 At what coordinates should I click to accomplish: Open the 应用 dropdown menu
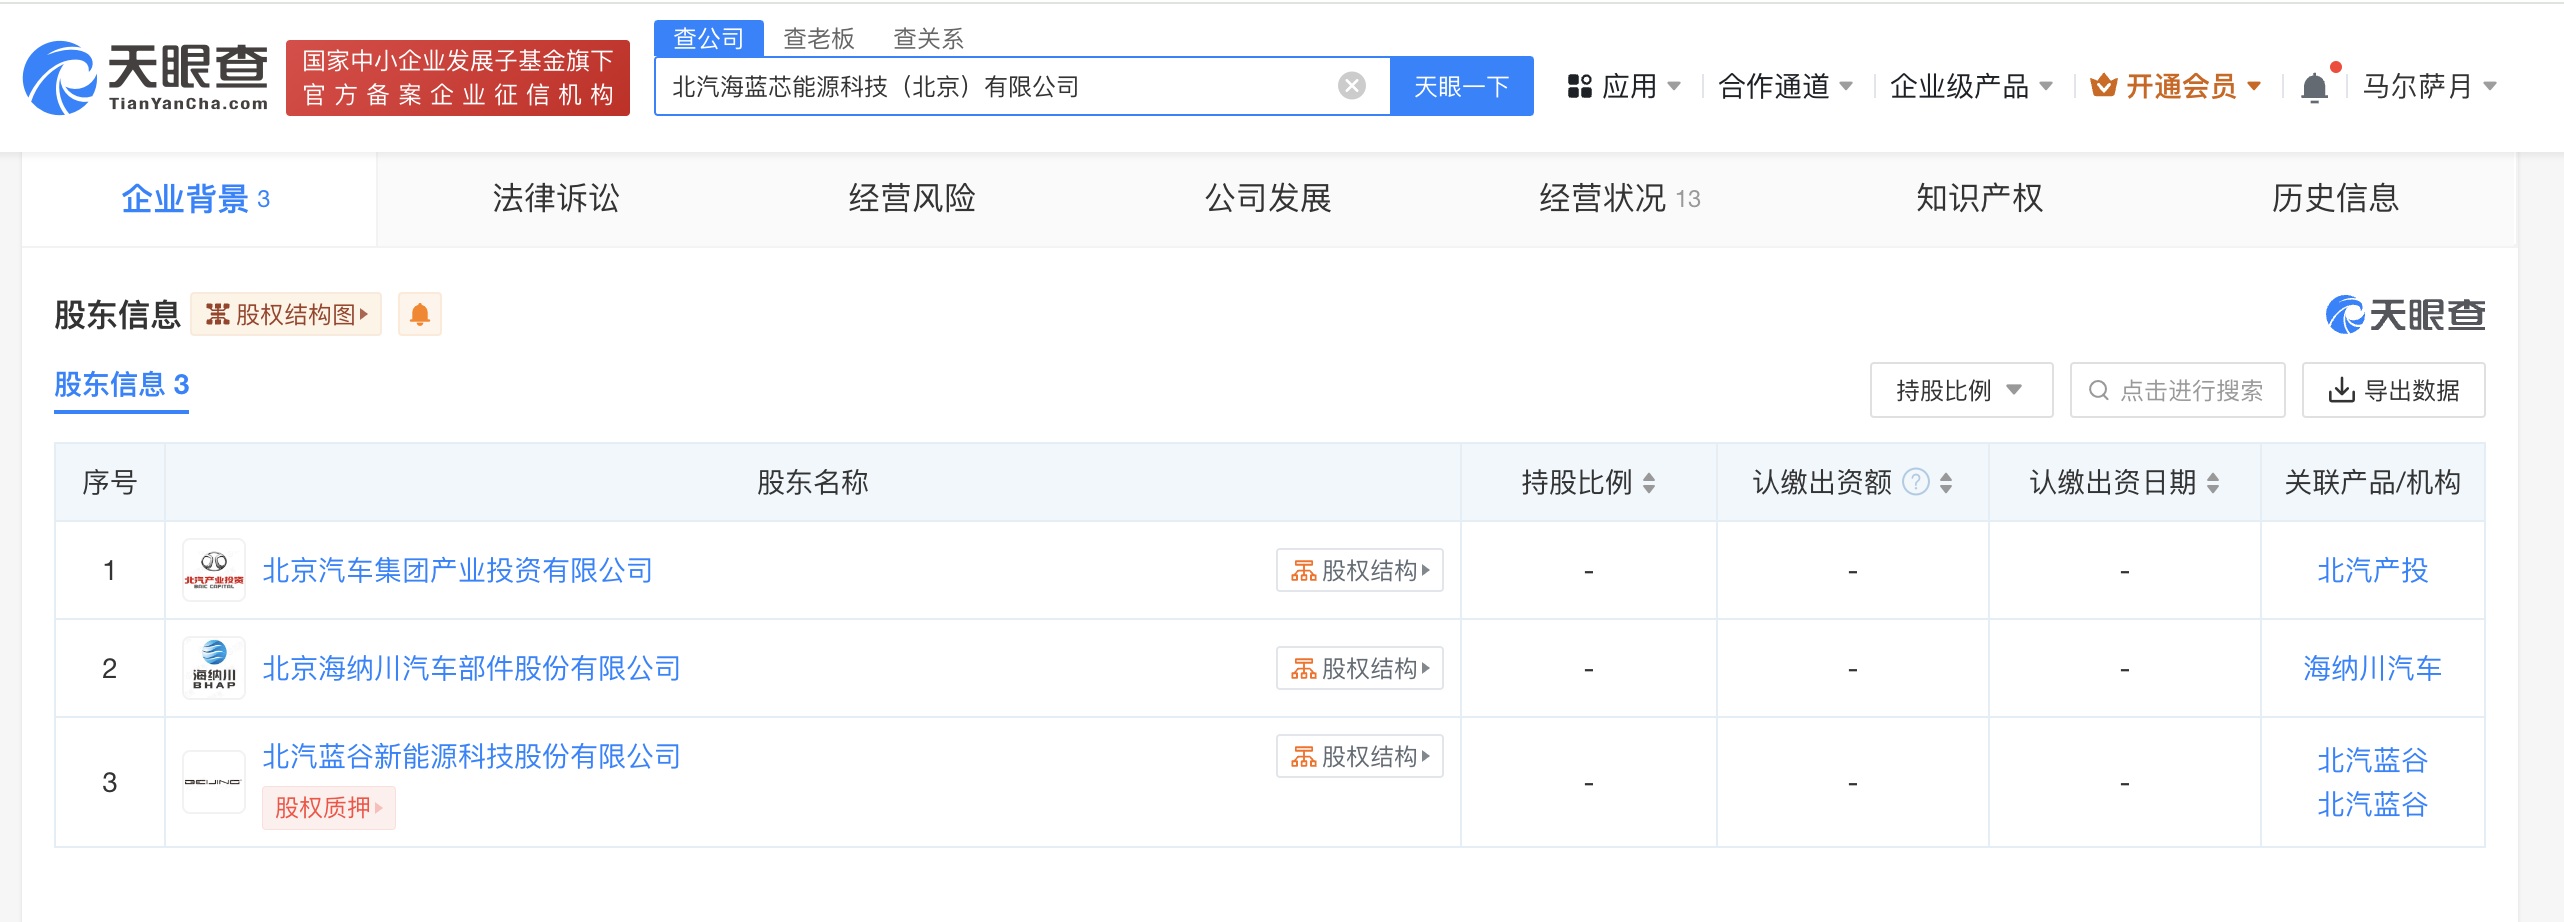1625,87
